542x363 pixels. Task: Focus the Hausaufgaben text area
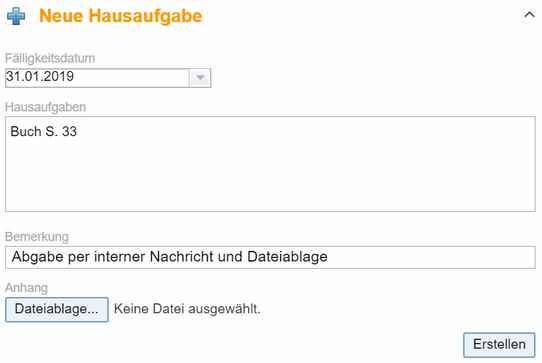coord(270,164)
